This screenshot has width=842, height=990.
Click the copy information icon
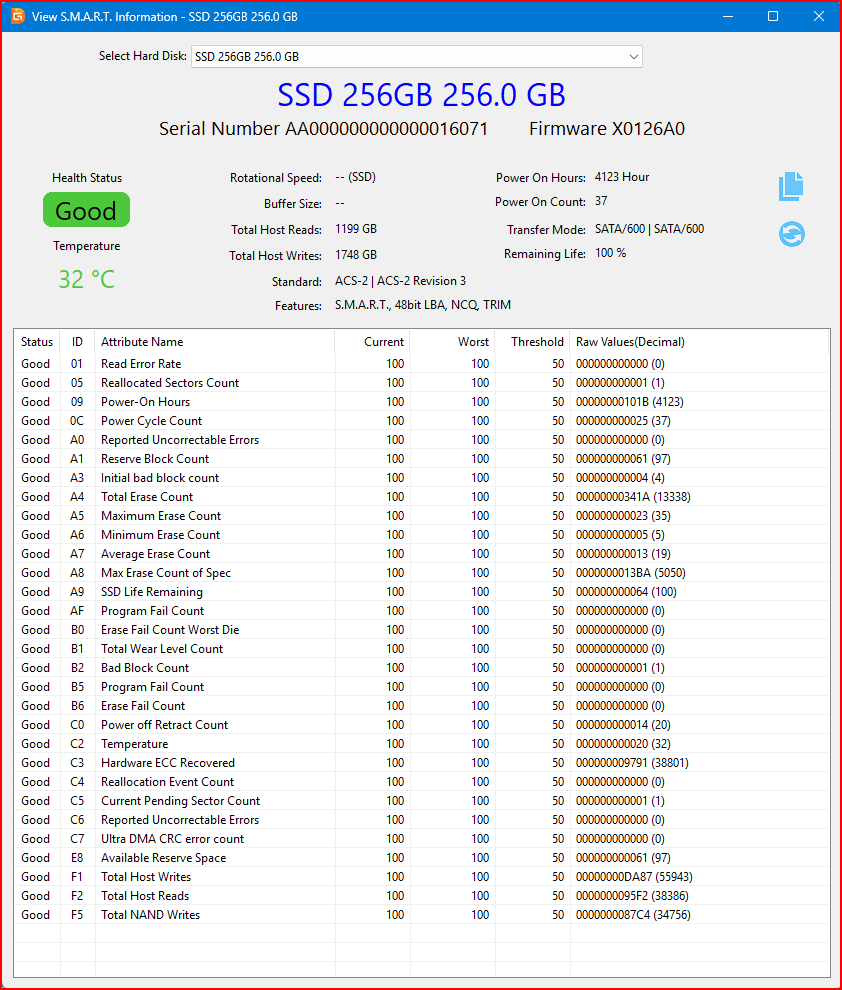point(791,187)
